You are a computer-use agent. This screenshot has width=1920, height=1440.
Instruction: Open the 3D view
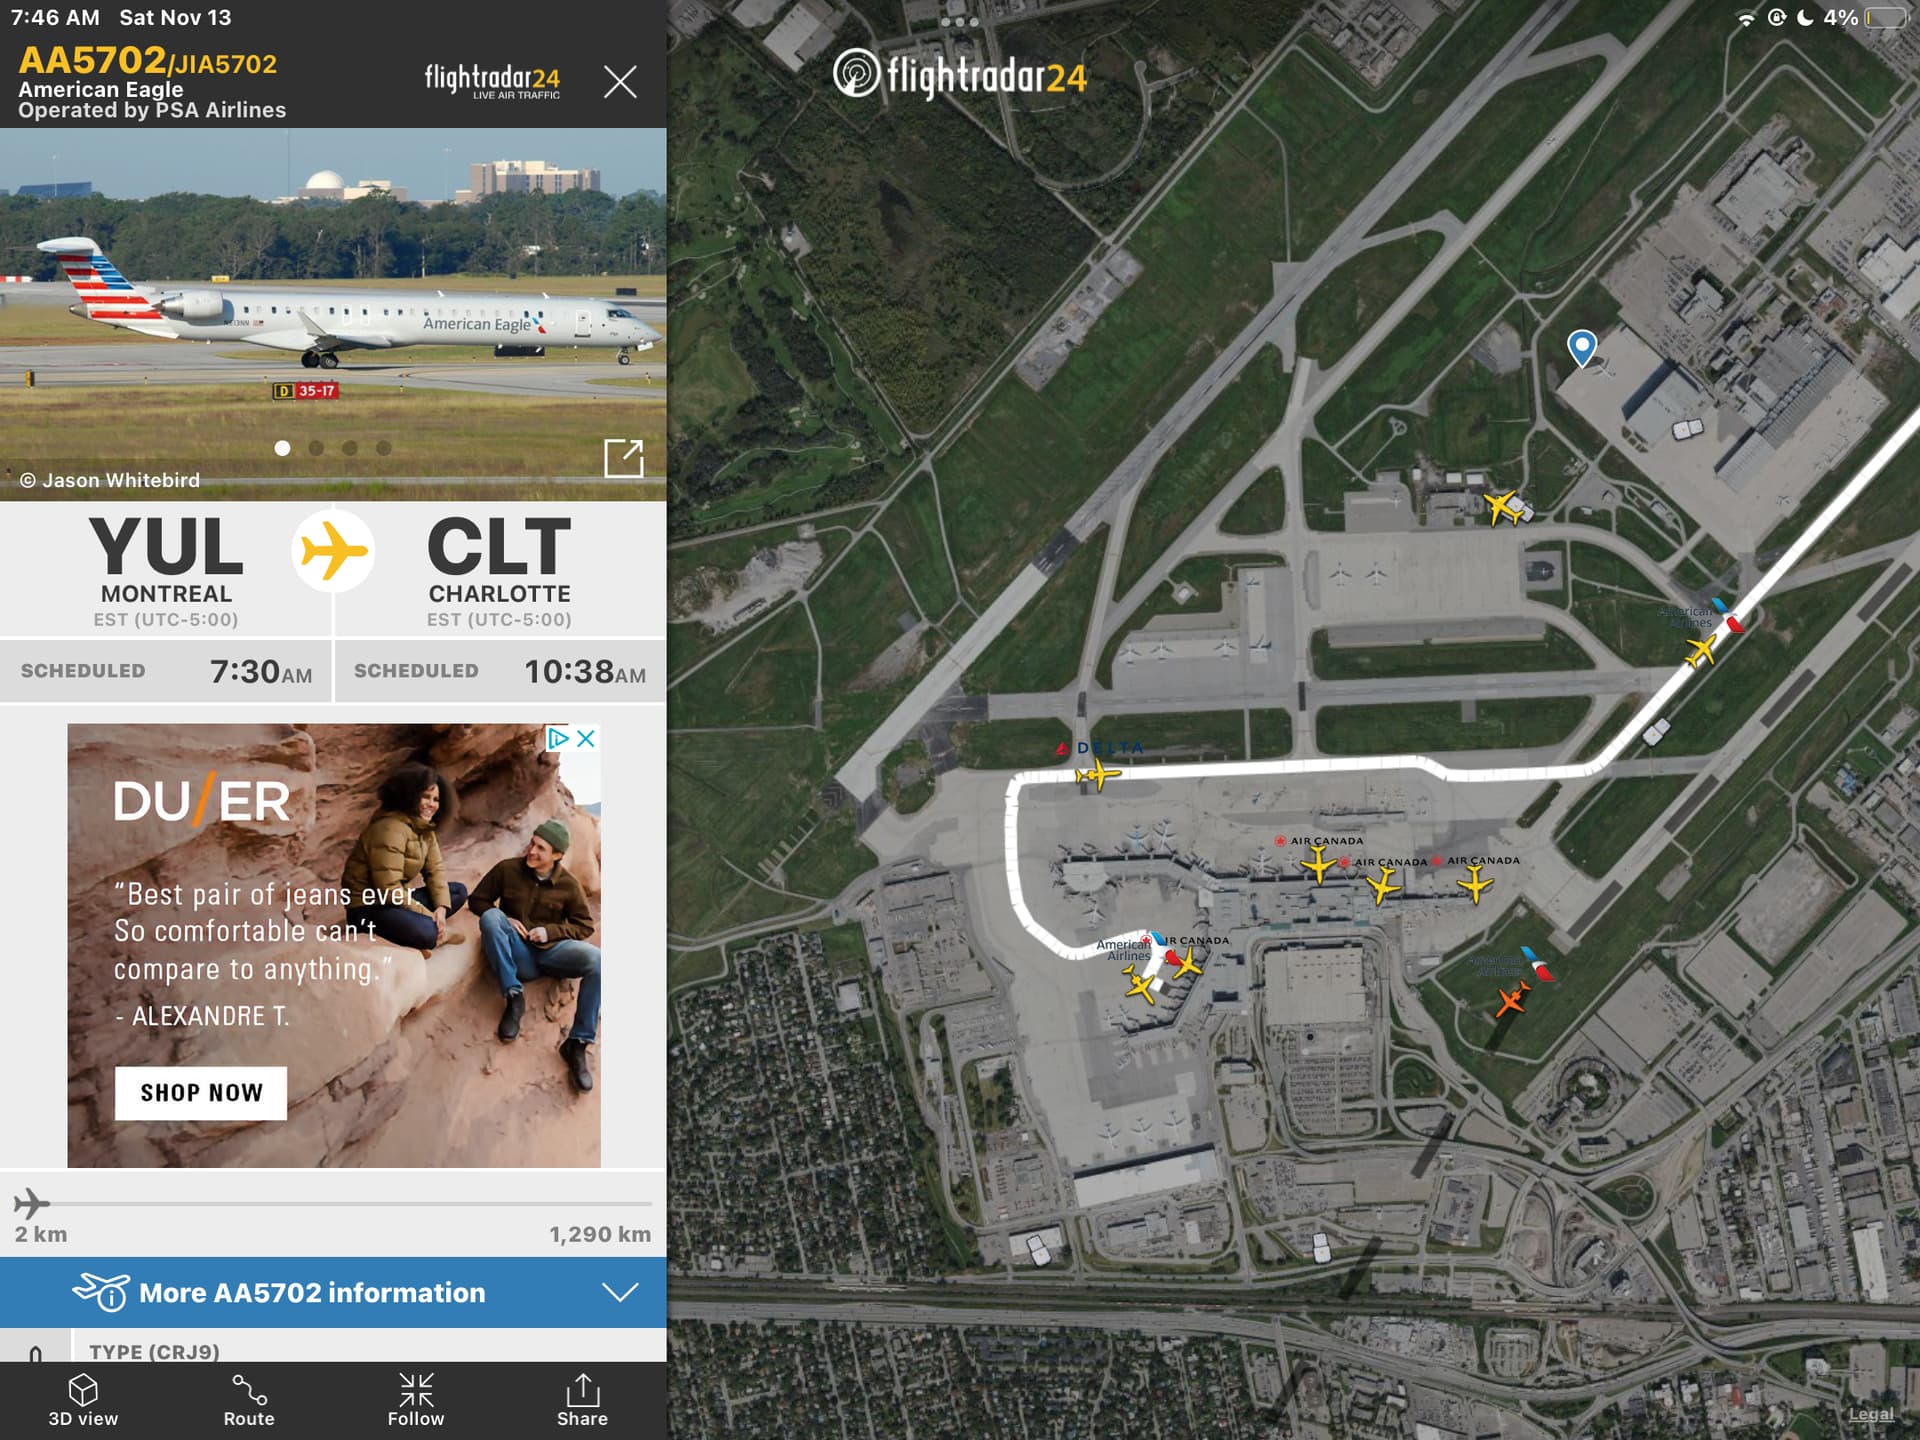(83, 1399)
